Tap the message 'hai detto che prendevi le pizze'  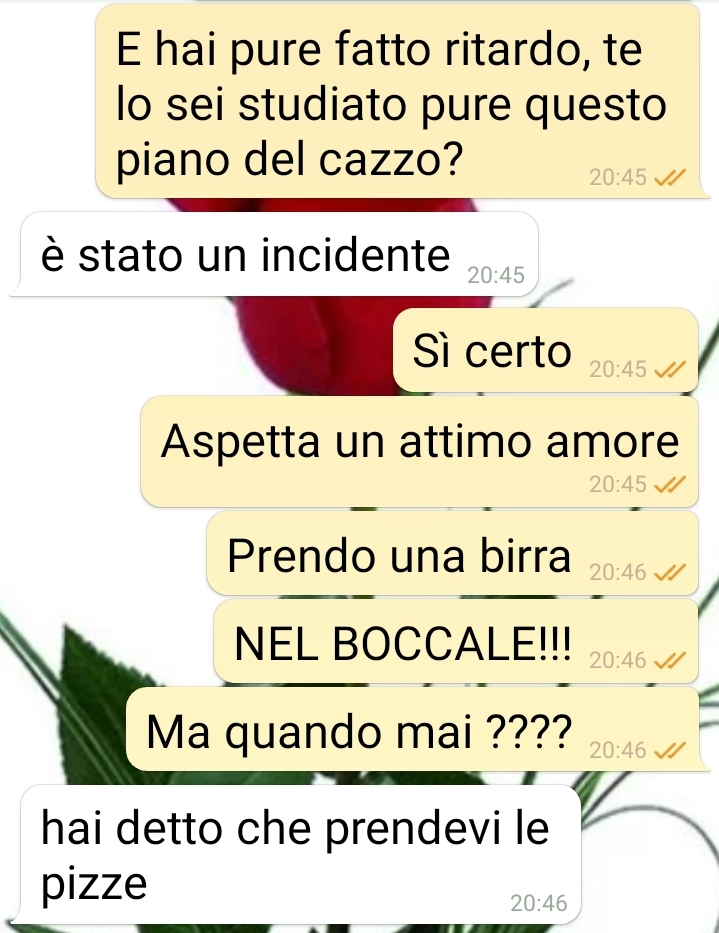[296, 854]
